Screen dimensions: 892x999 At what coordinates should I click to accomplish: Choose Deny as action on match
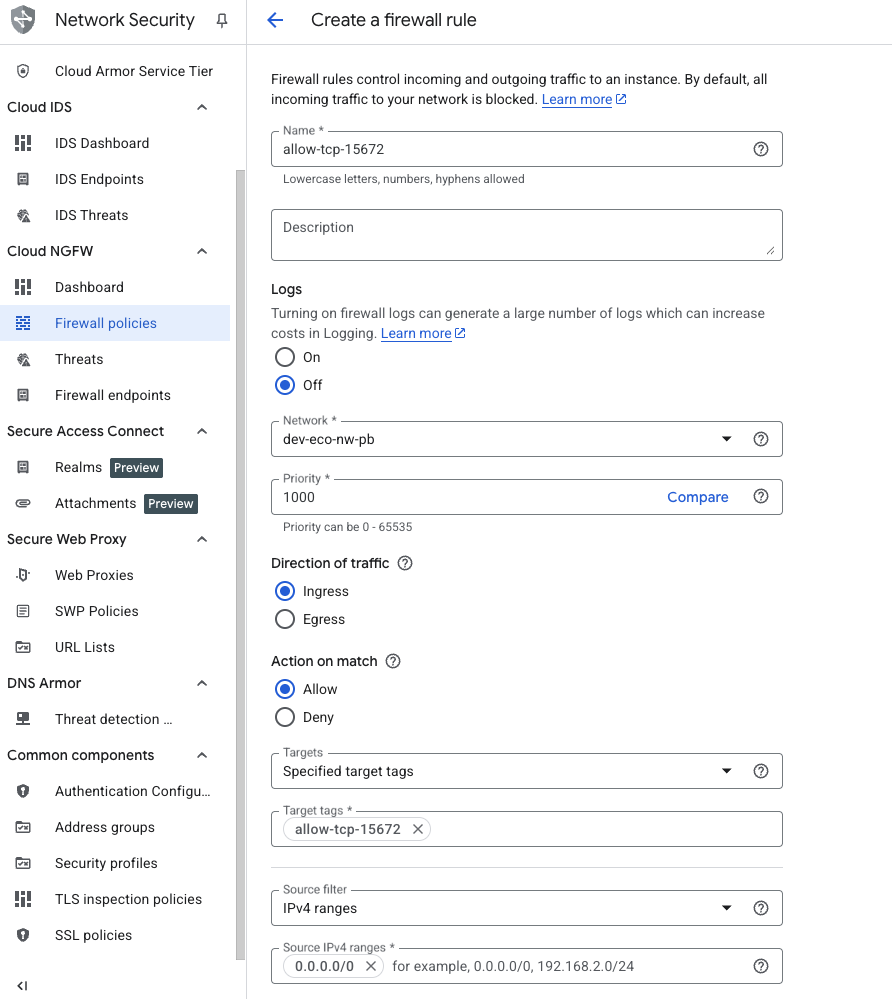(284, 717)
